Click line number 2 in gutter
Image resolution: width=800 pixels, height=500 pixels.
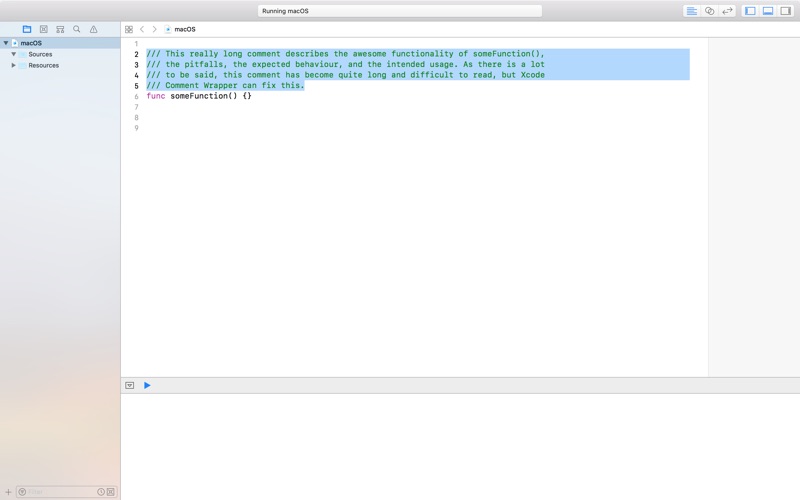pyautogui.click(x=136, y=54)
